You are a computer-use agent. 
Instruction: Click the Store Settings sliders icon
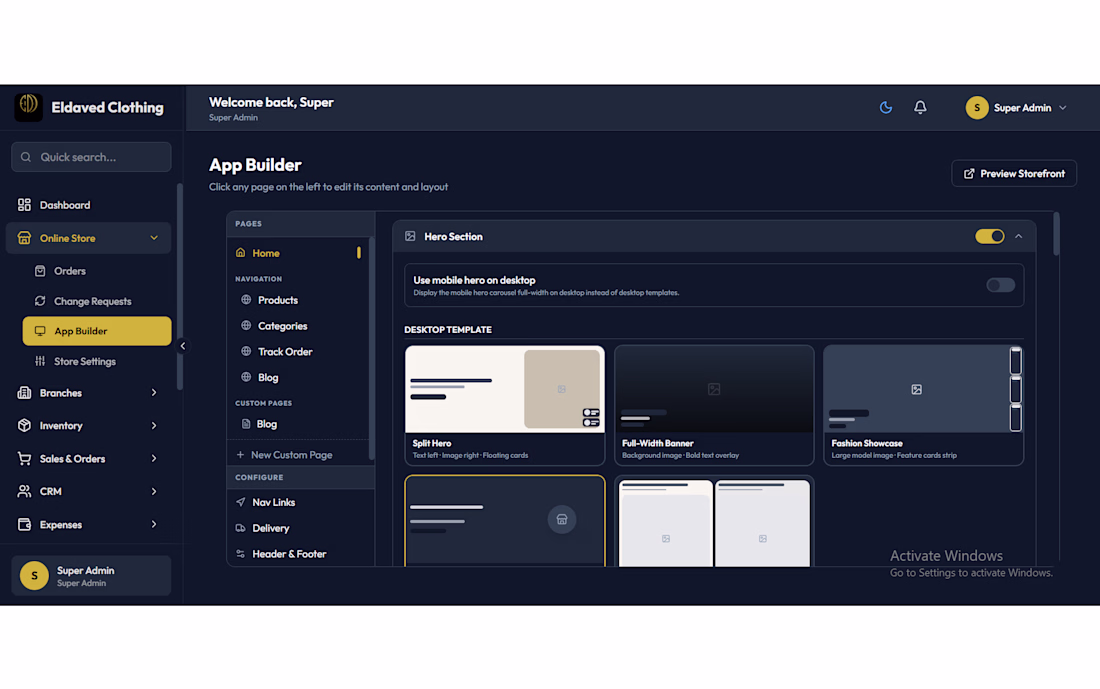40,361
